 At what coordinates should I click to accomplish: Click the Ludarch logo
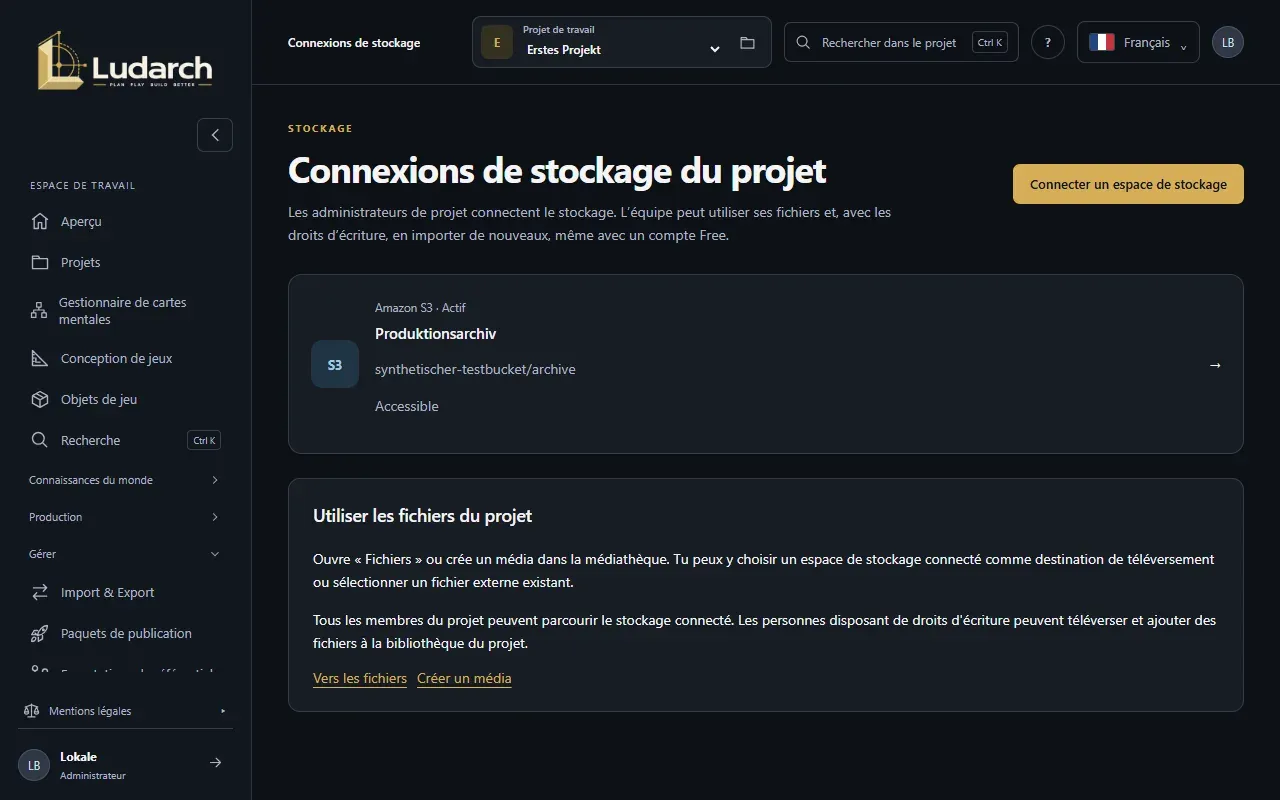click(125, 61)
